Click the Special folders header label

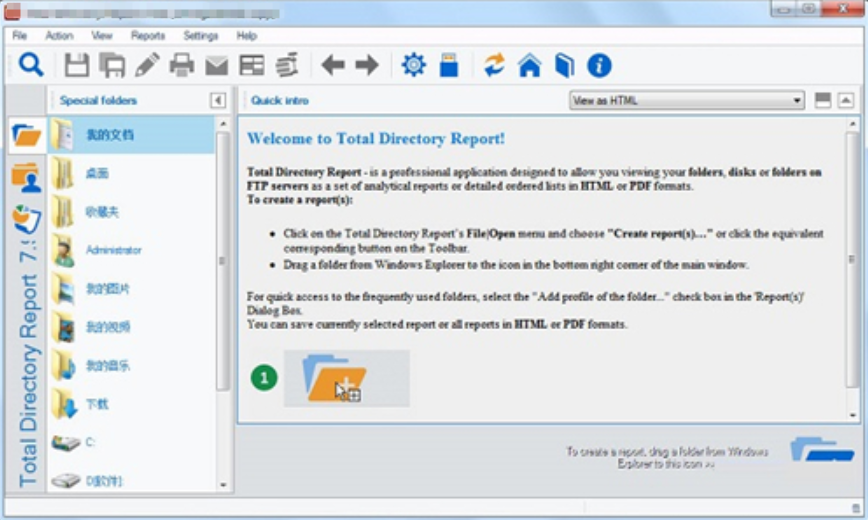pos(98,100)
